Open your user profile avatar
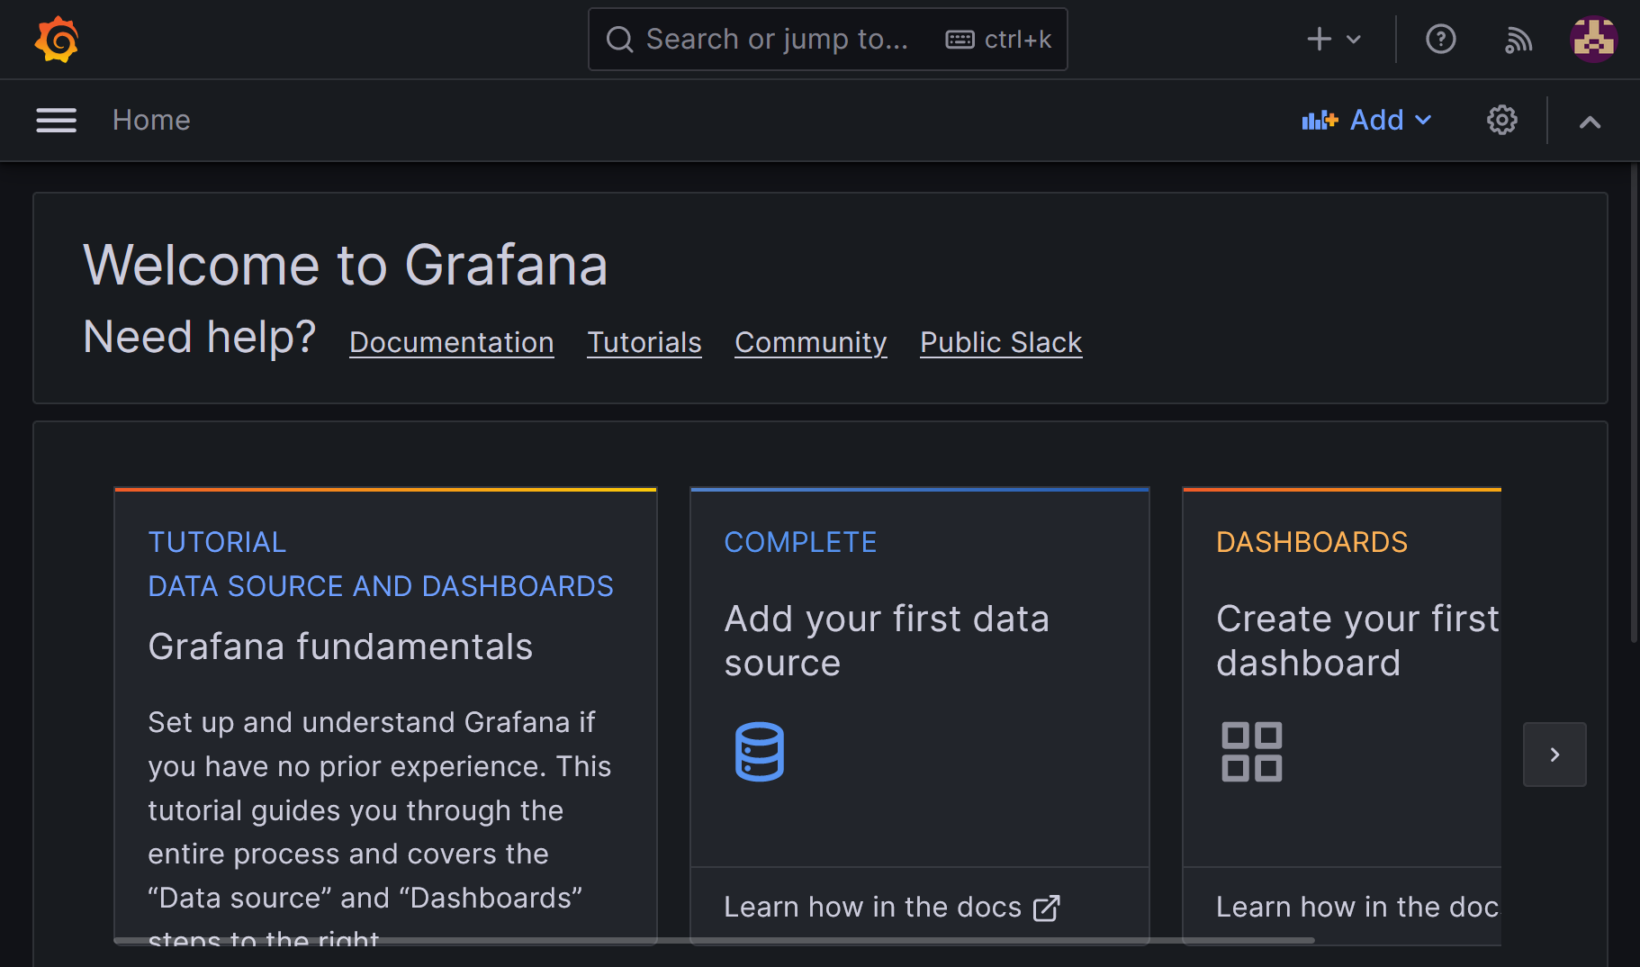 [1593, 39]
